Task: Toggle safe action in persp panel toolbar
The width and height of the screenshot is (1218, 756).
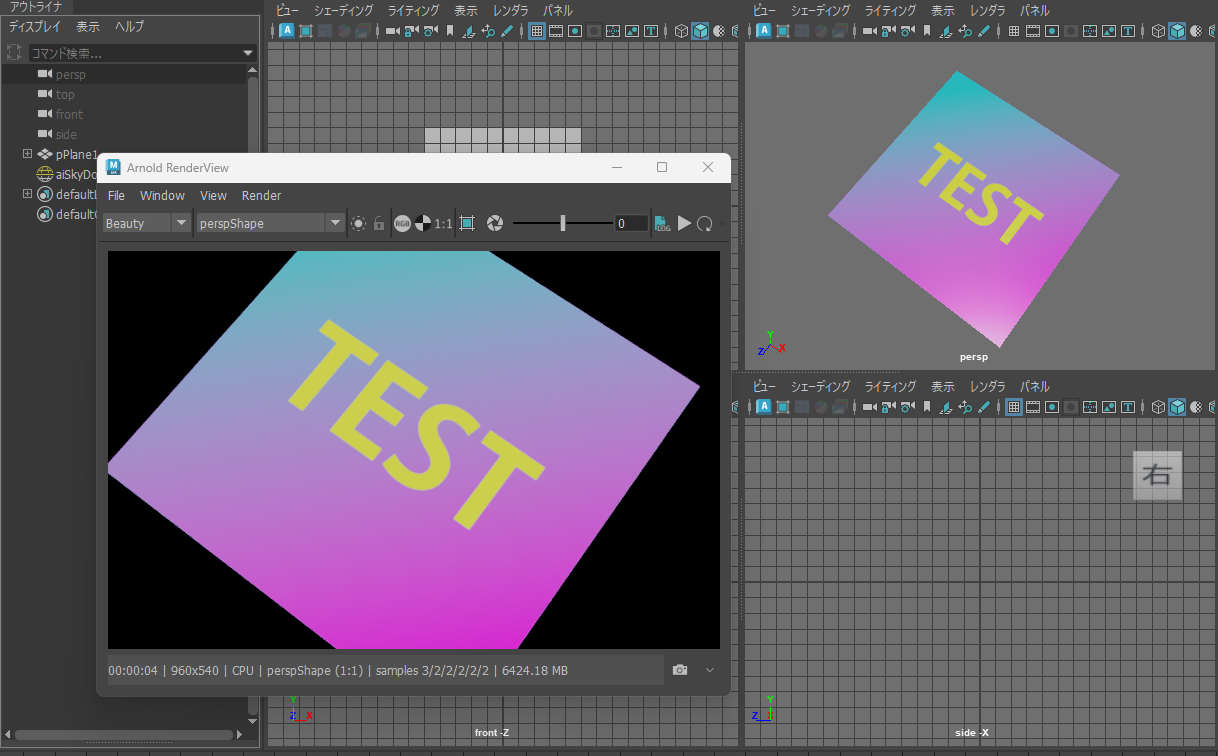Action: (1108, 31)
